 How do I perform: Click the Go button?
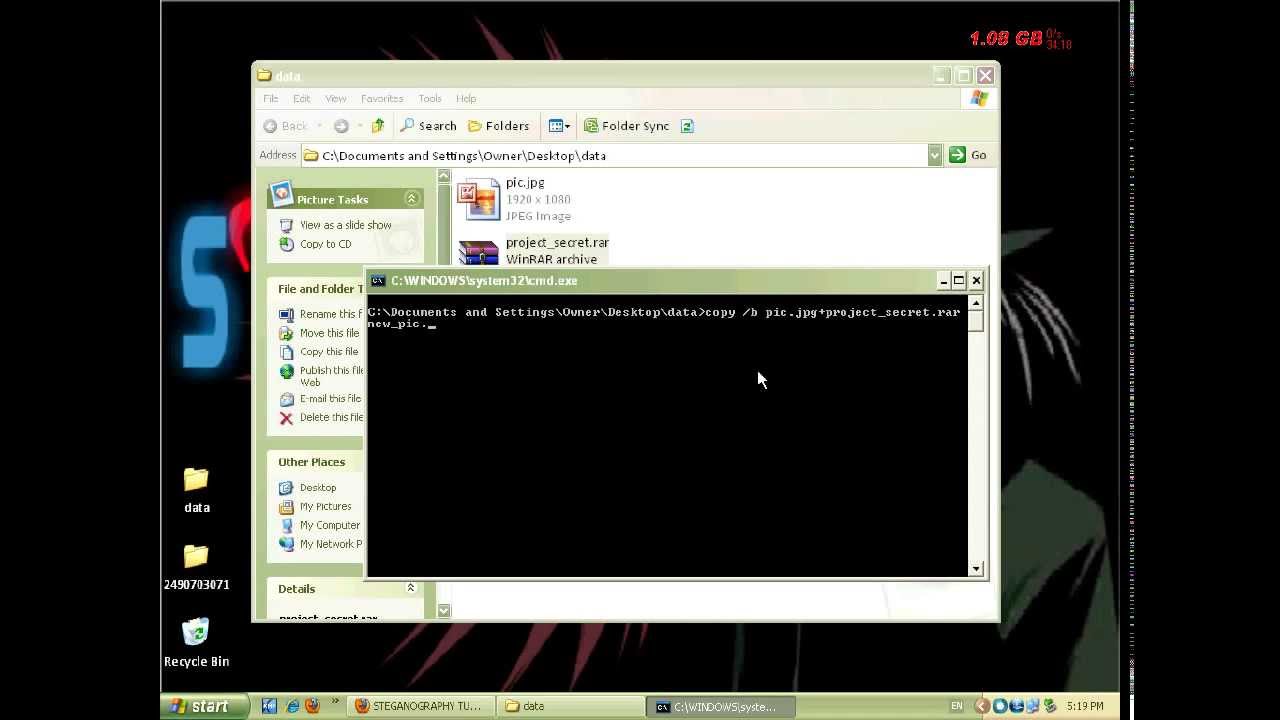click(x=968, y=155)
